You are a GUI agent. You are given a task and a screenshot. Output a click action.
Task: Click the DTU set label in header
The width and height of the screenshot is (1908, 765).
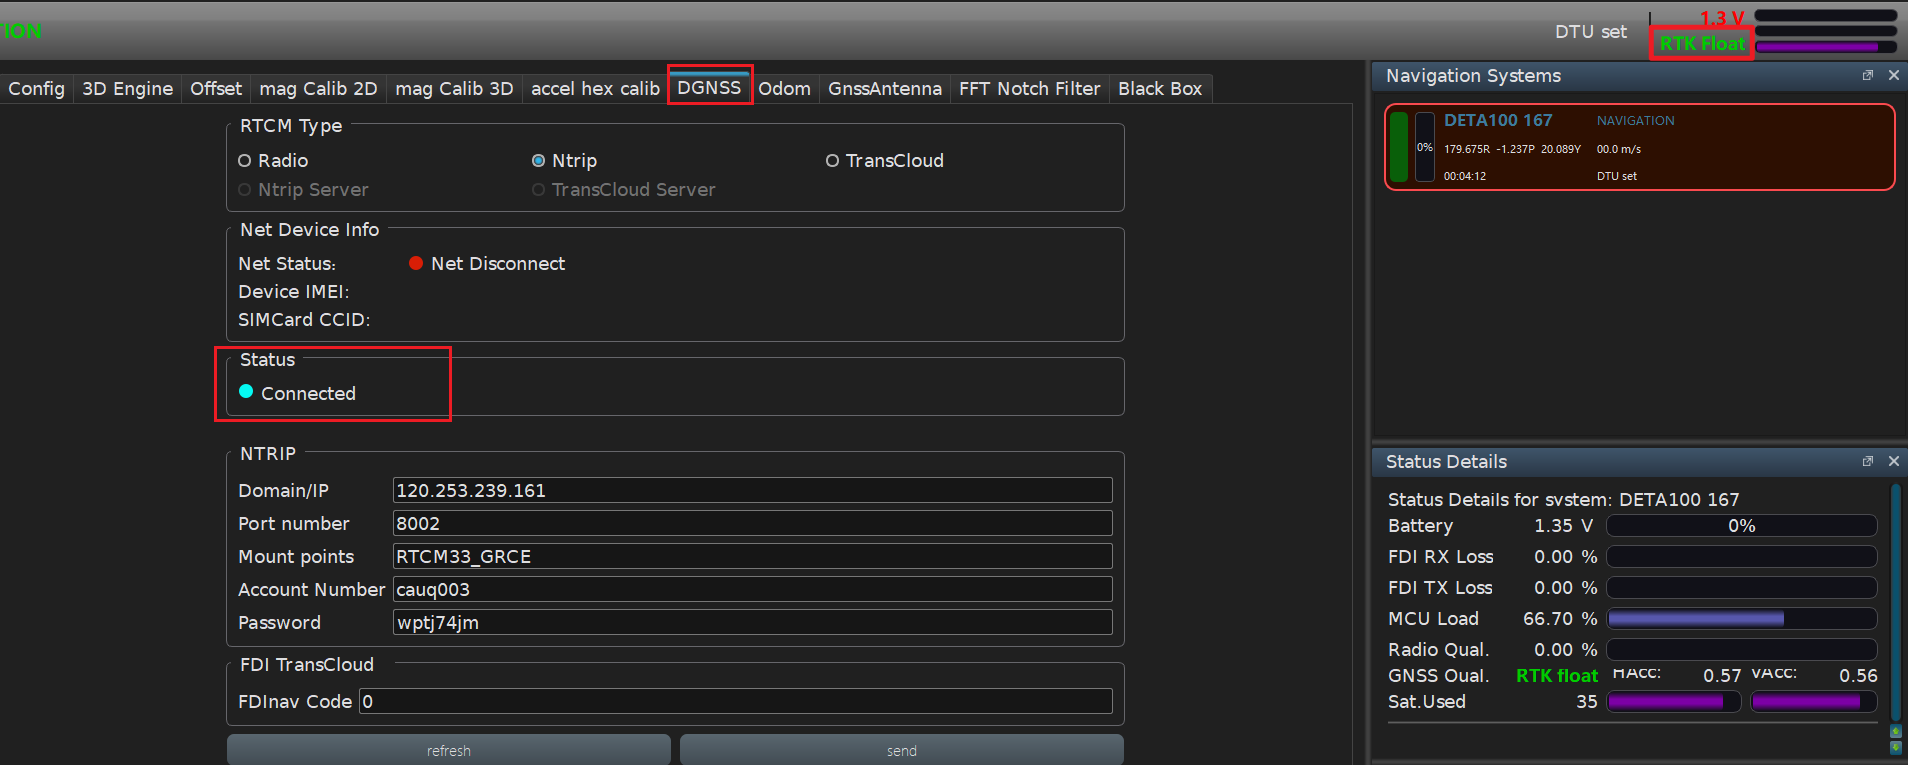(1590, 32)
